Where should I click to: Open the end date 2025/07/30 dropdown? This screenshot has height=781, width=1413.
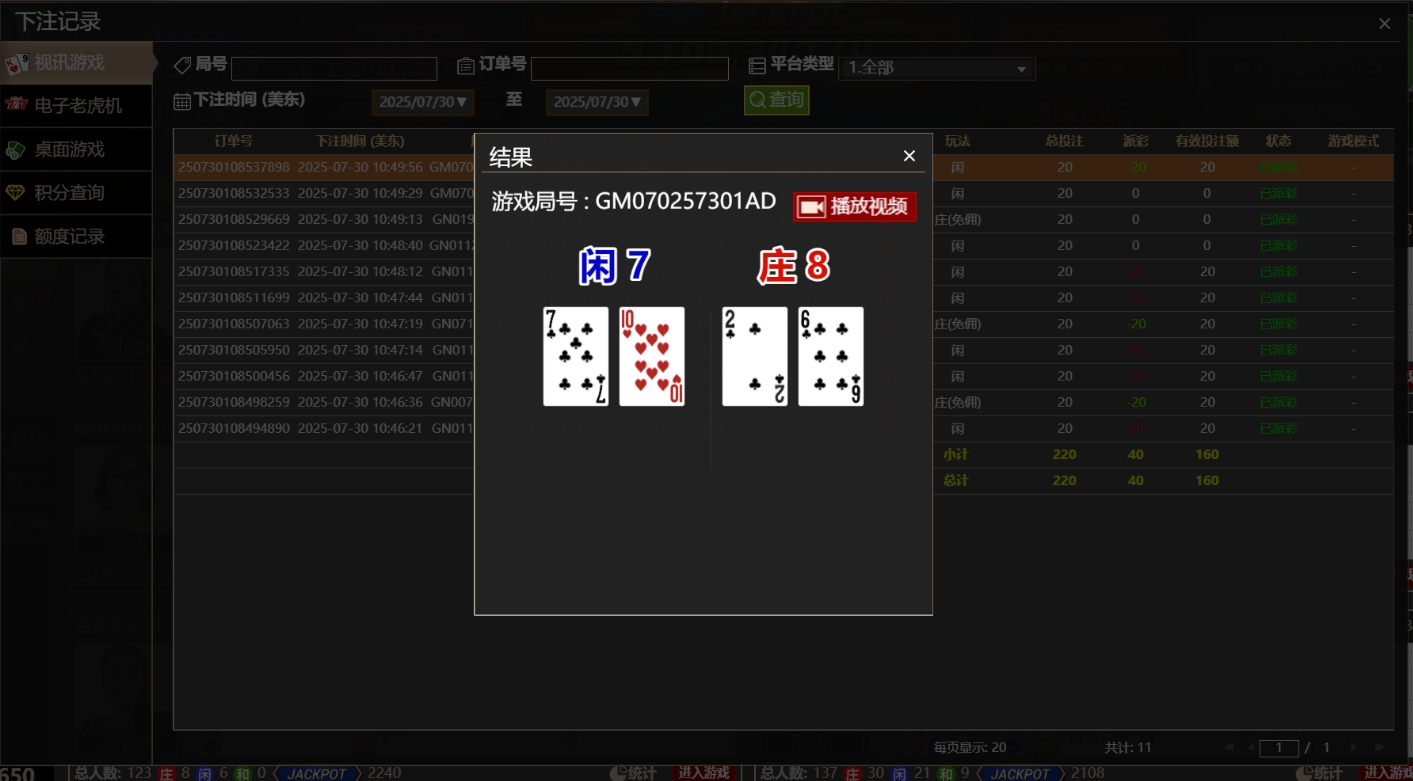click(597, 102)
